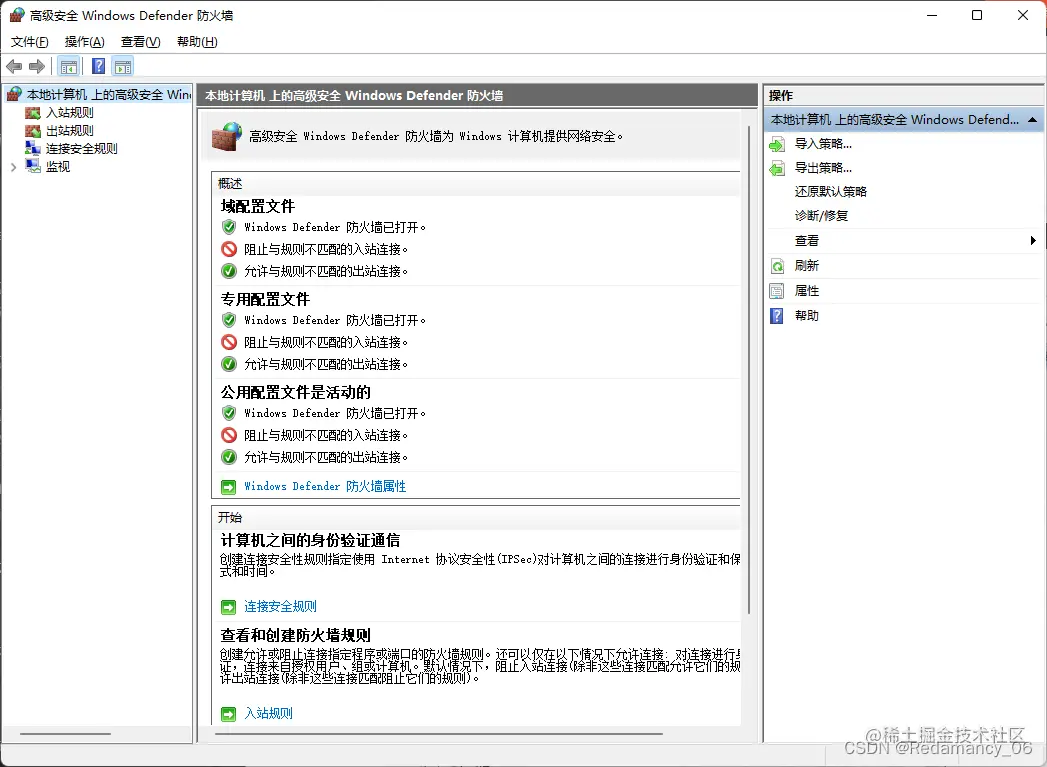Click the 连接安全规则 icon in tree
This screenshot has width=1047, height=767.
tap(33, 148)
